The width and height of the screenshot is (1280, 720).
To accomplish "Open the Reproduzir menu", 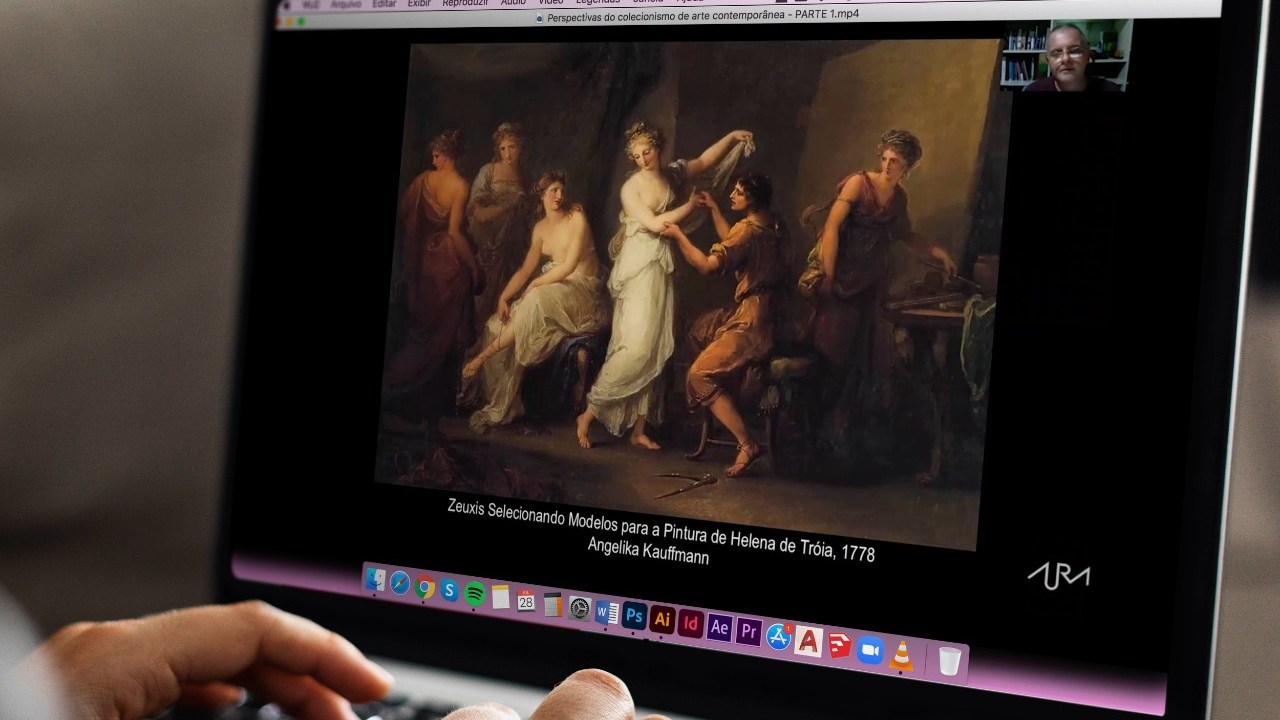I will coord(465,4).
